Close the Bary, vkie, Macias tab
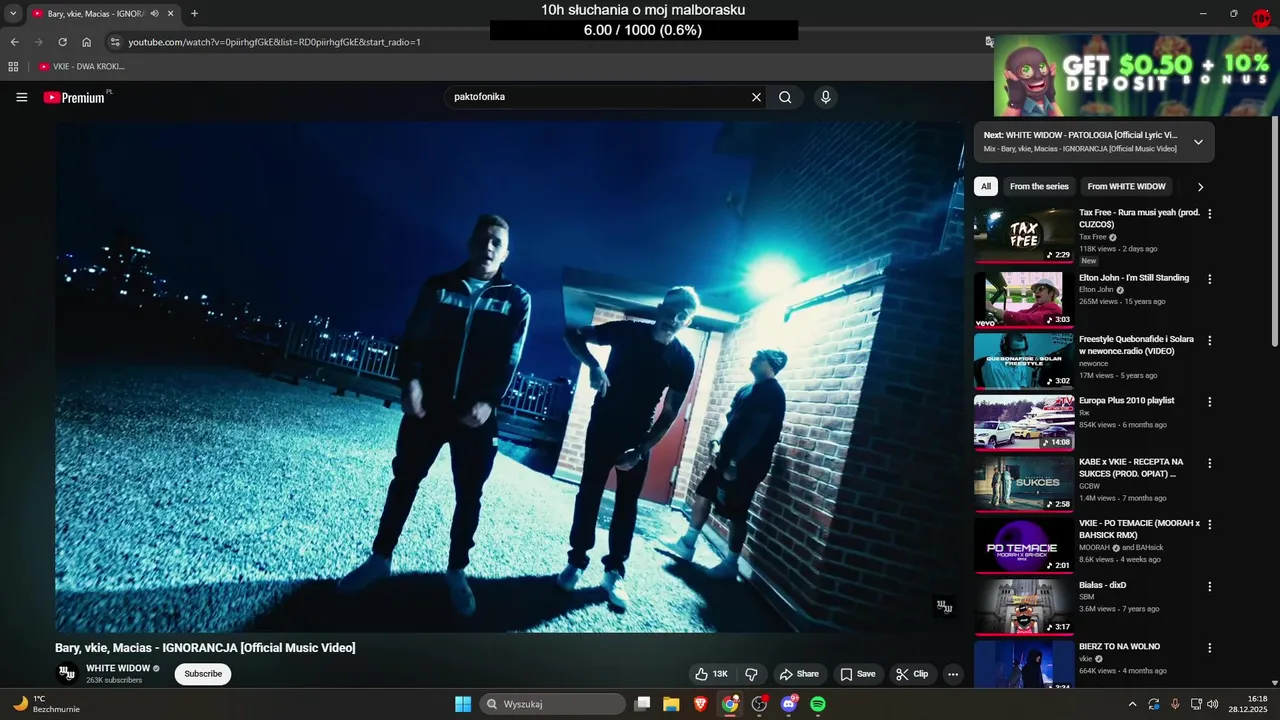This screenshot has height=720, width=1280. coord(170,14)
